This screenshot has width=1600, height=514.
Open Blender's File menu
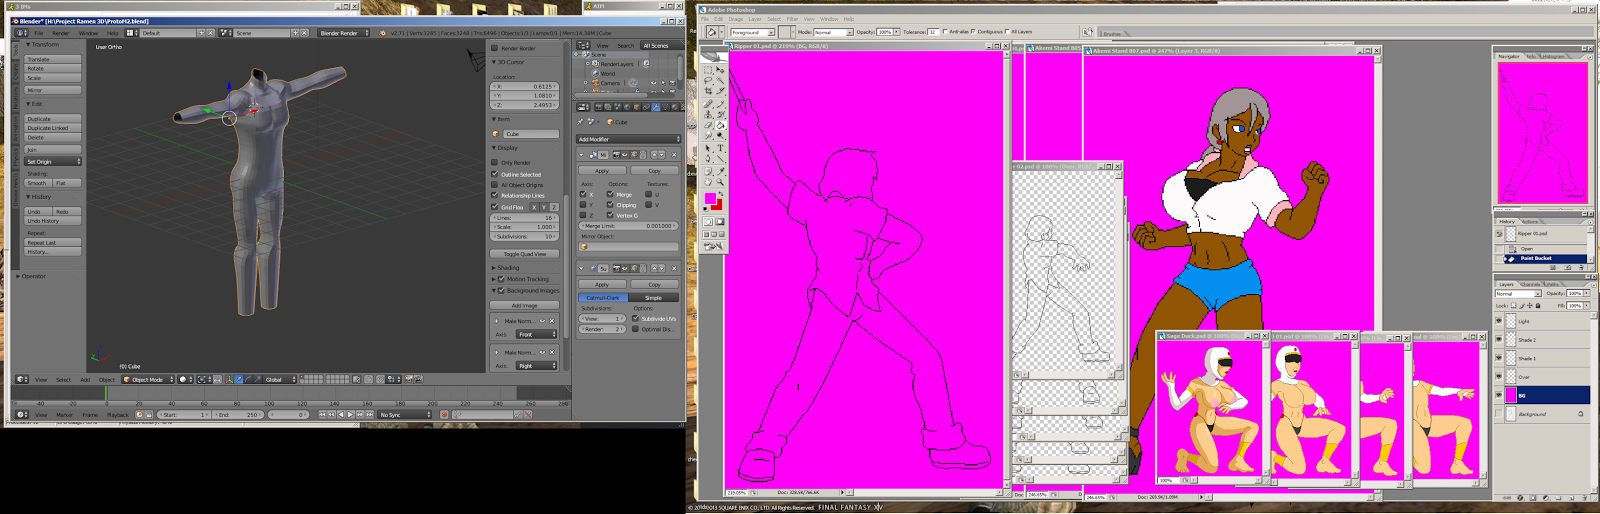(39, 33)
